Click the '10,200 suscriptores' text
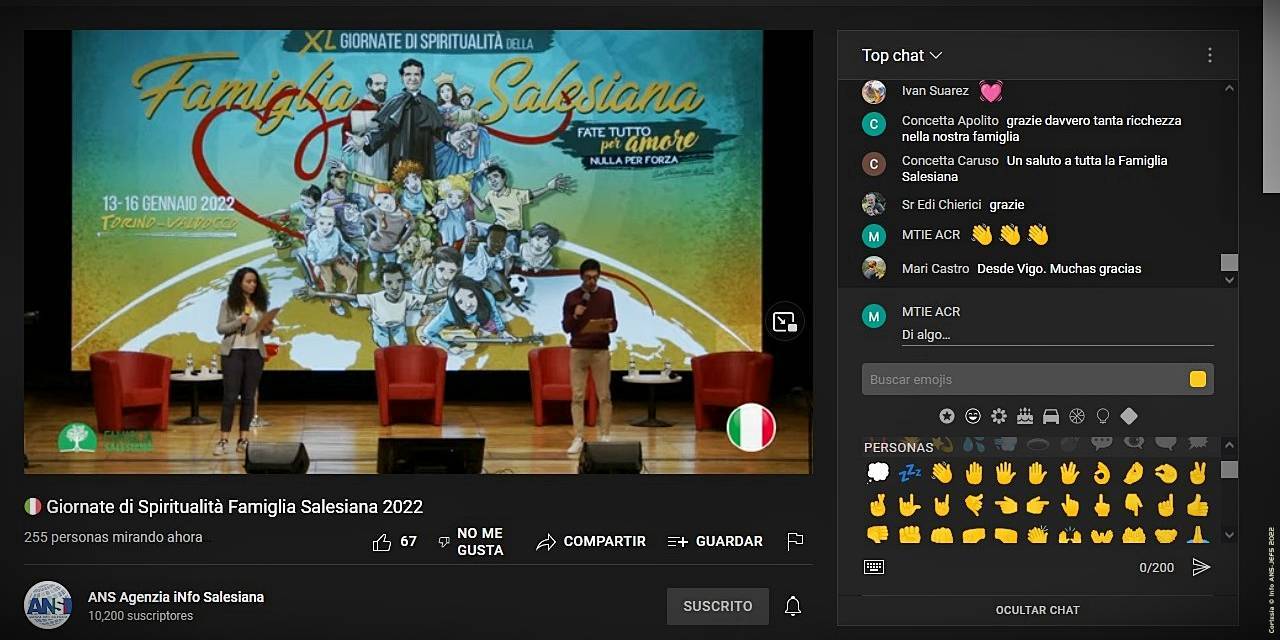The height and width of the screenshot is (640, 1280). pyautogui.click(x=141, y=616)
